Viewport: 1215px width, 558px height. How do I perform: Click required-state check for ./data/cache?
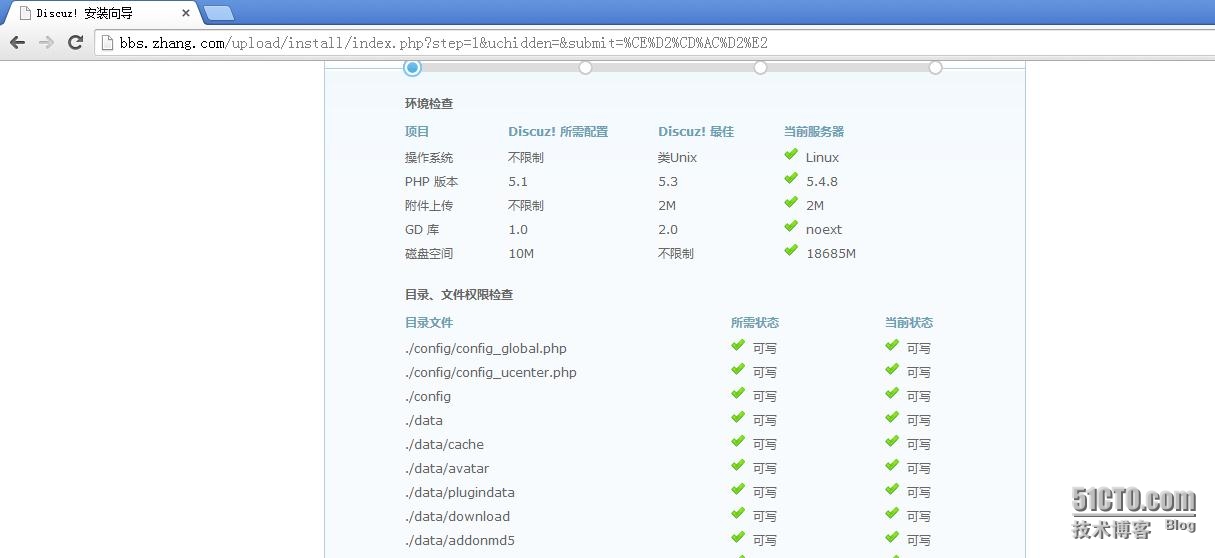click(738, 442)
